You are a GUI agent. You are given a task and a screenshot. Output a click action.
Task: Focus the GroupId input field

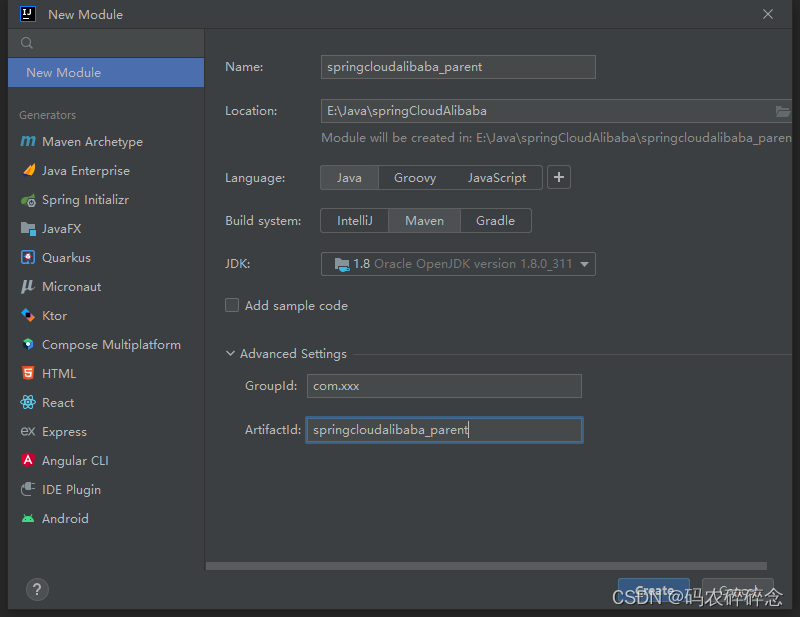(444, 386)
